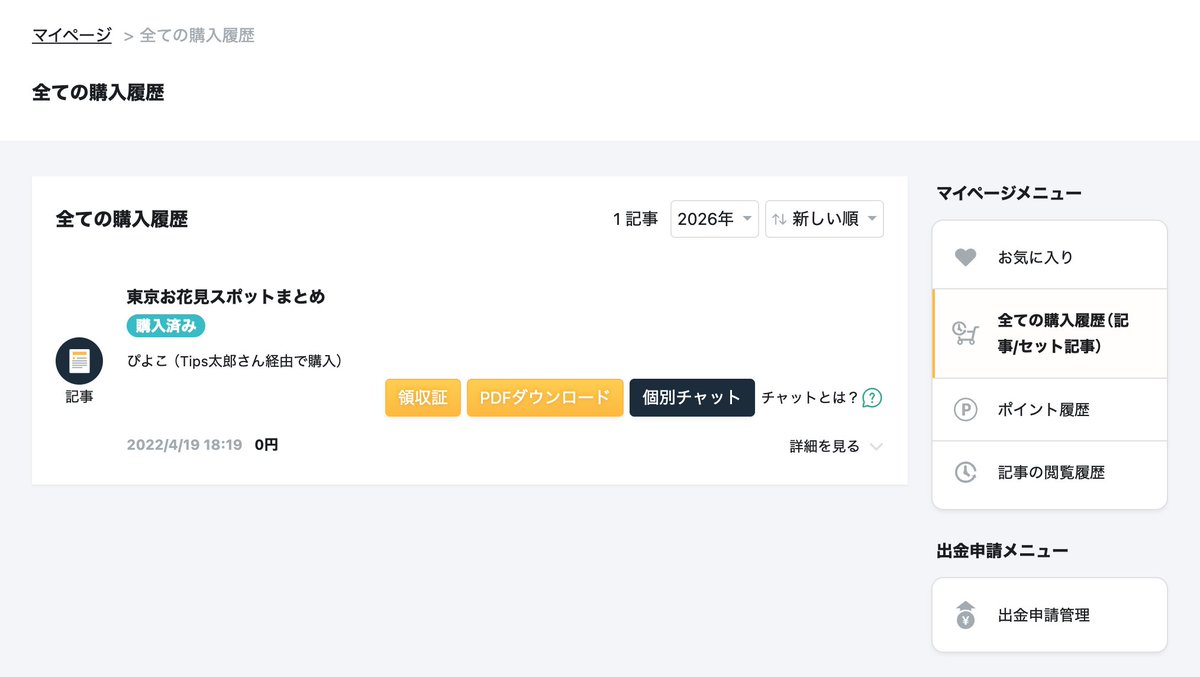Viewport: 1200px width, 677px height.
Task: Select 記事の閲覧履歴 menu entry
Action: [1049, 472]
